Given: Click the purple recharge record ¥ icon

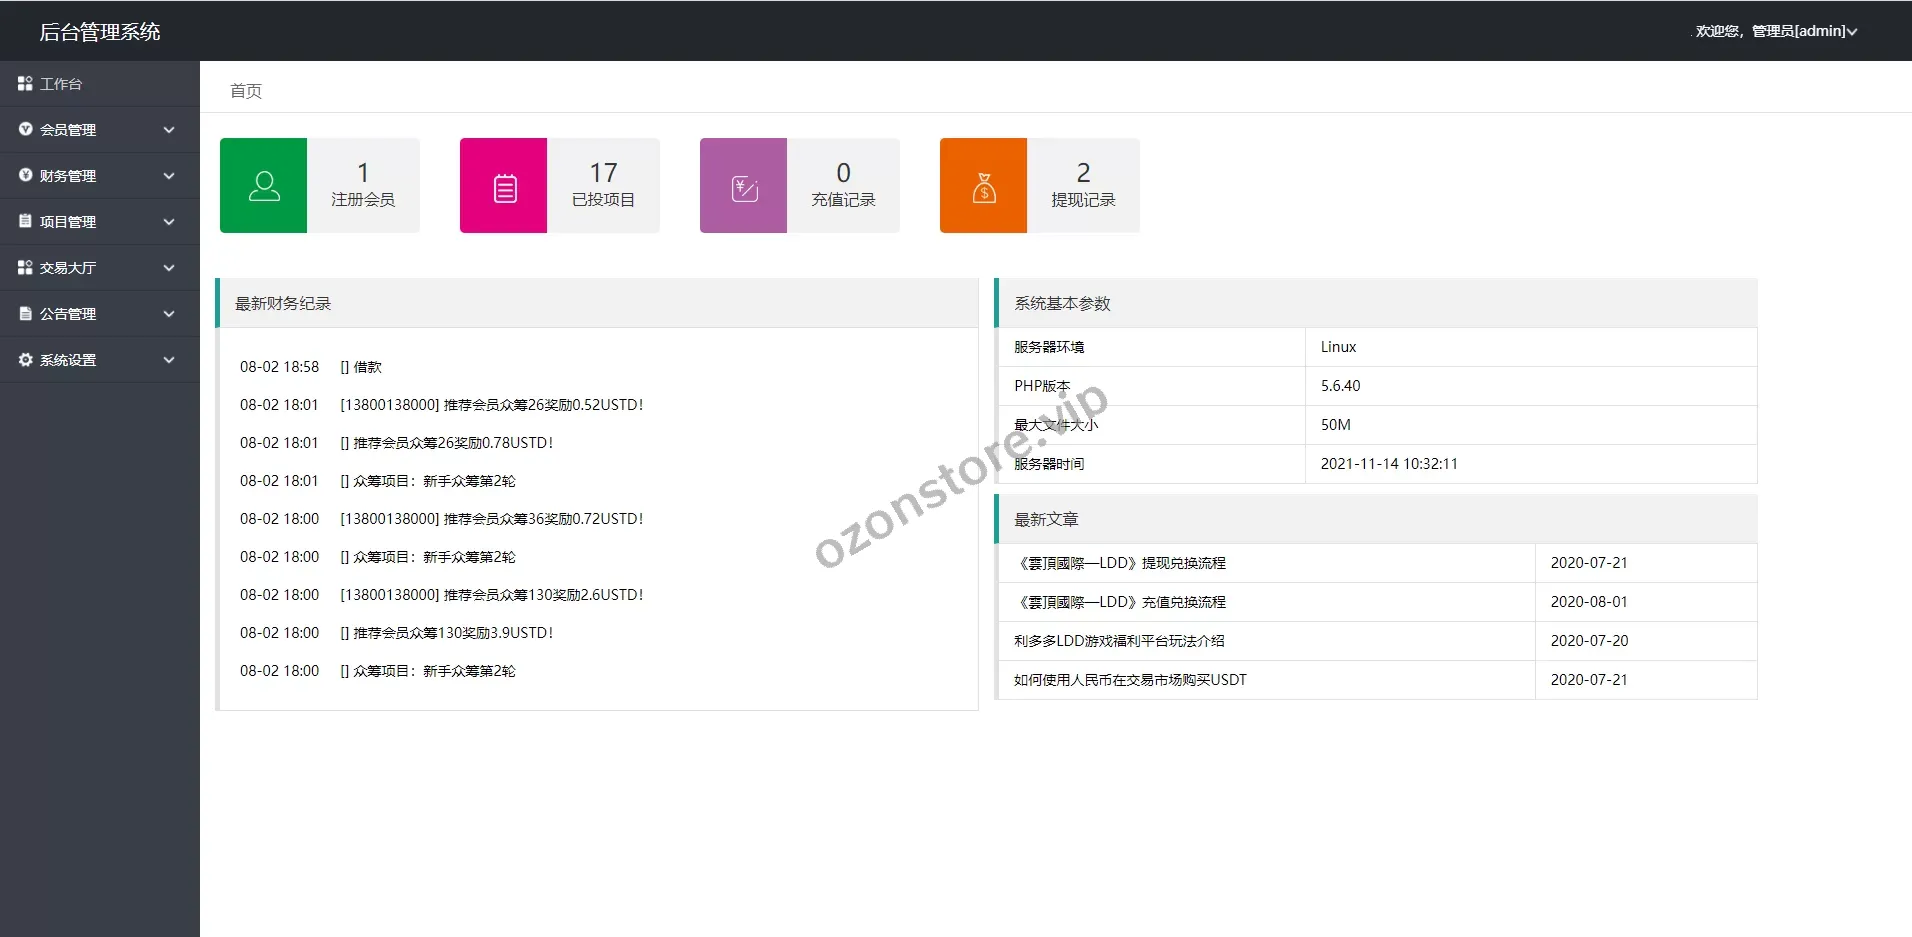Looking at the screenshot, I should pos(742,185).
